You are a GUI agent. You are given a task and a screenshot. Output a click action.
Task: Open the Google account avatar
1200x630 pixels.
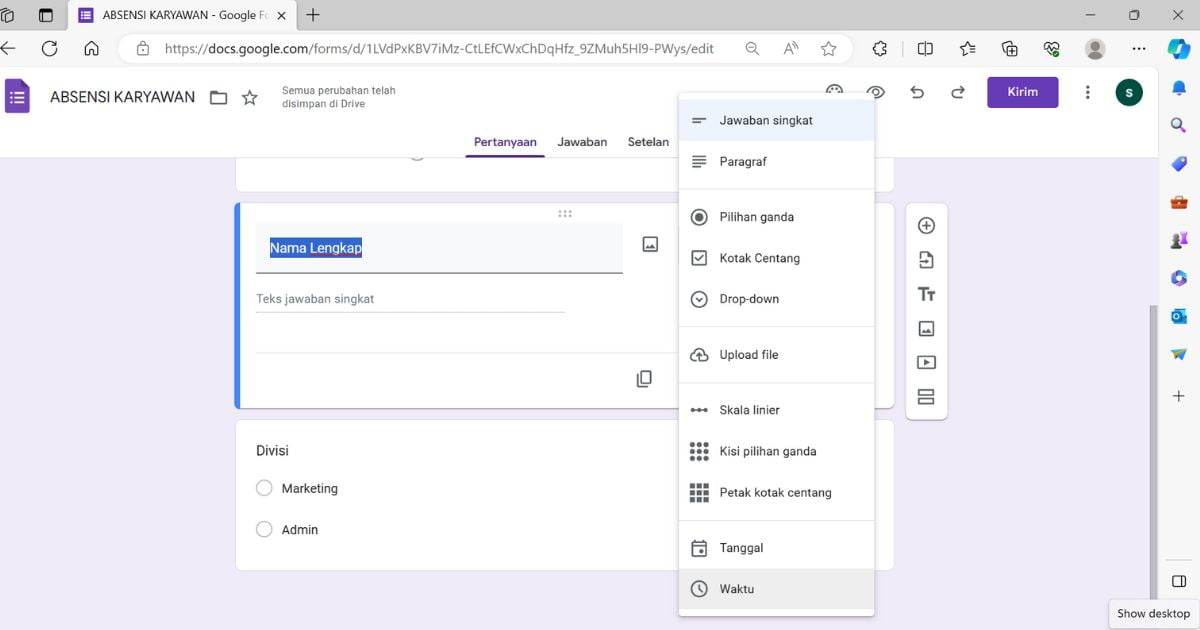[1129, 93]
